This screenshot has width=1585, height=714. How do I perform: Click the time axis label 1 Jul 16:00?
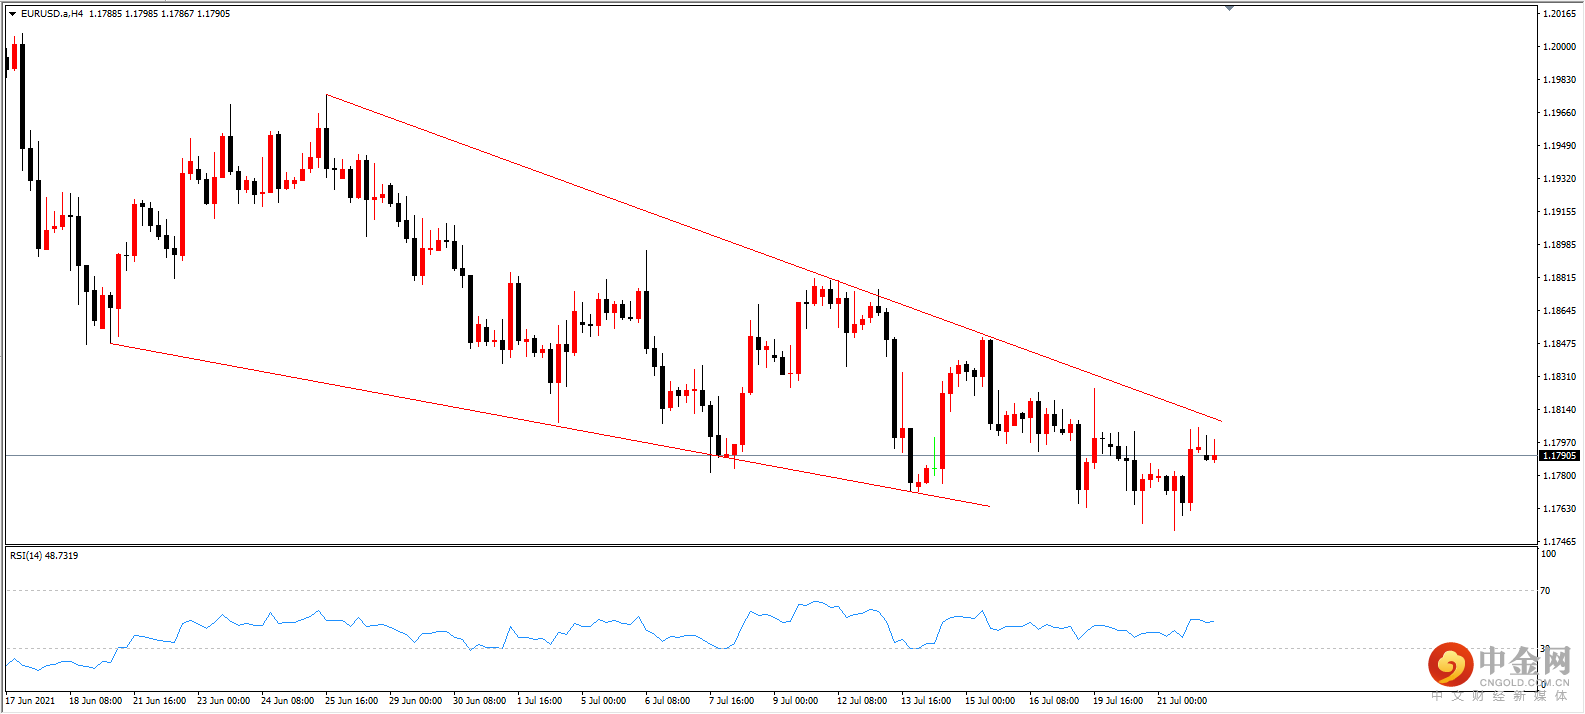540,701
